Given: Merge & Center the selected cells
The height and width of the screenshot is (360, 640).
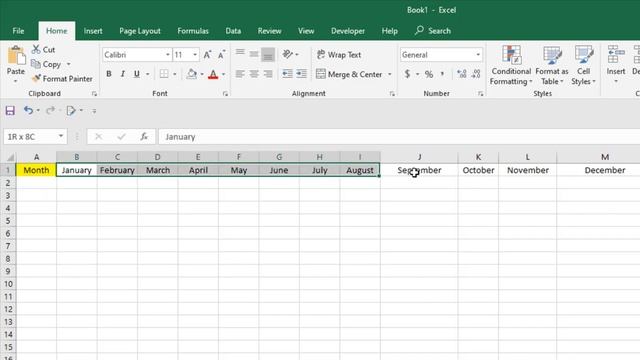Looking at the screenshot, I should [349, 74].
